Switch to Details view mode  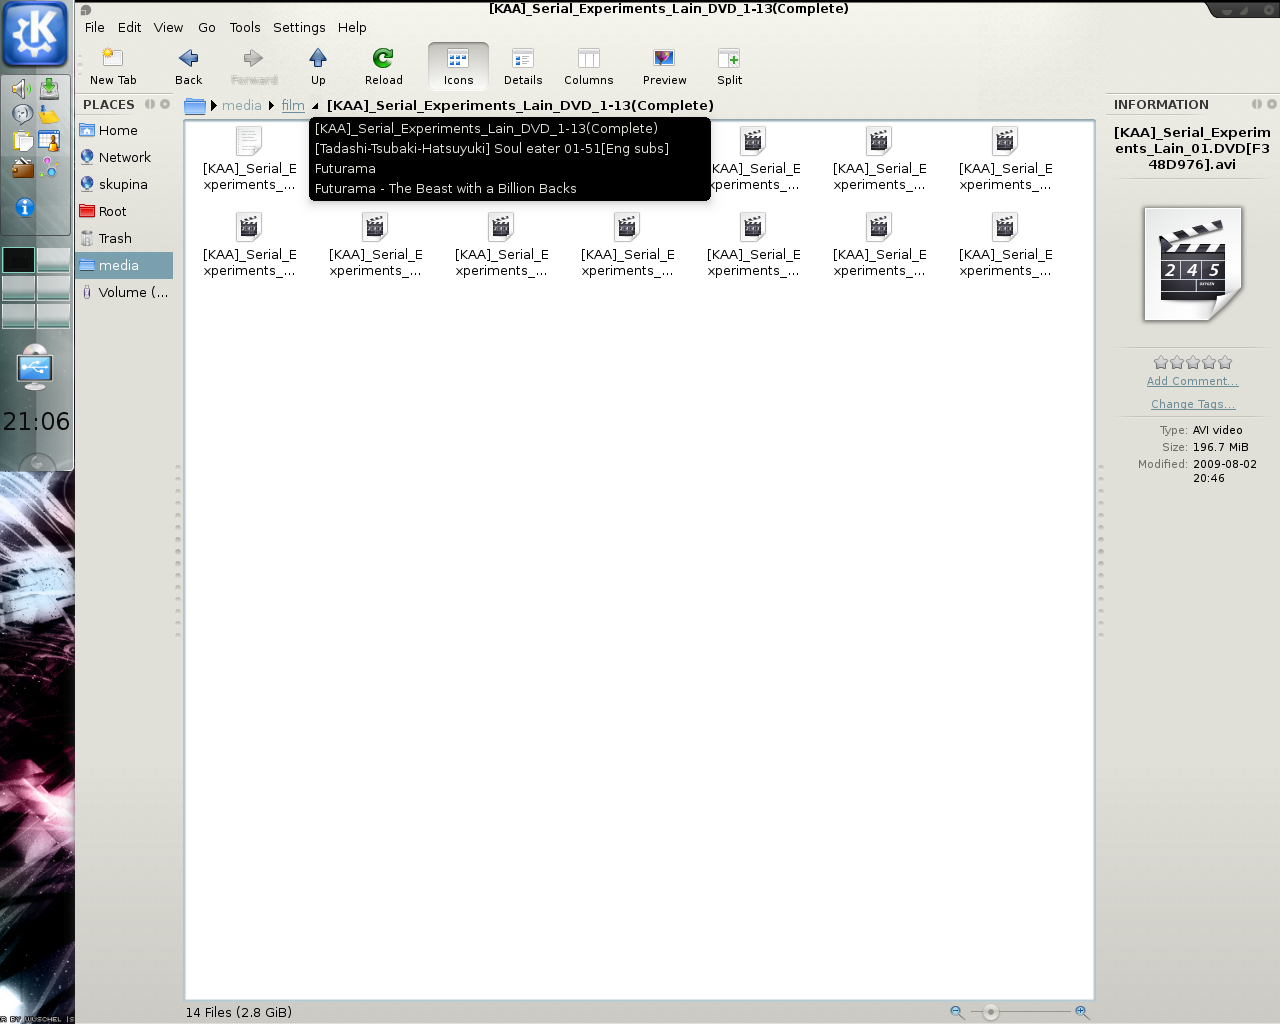click(523, 66)
